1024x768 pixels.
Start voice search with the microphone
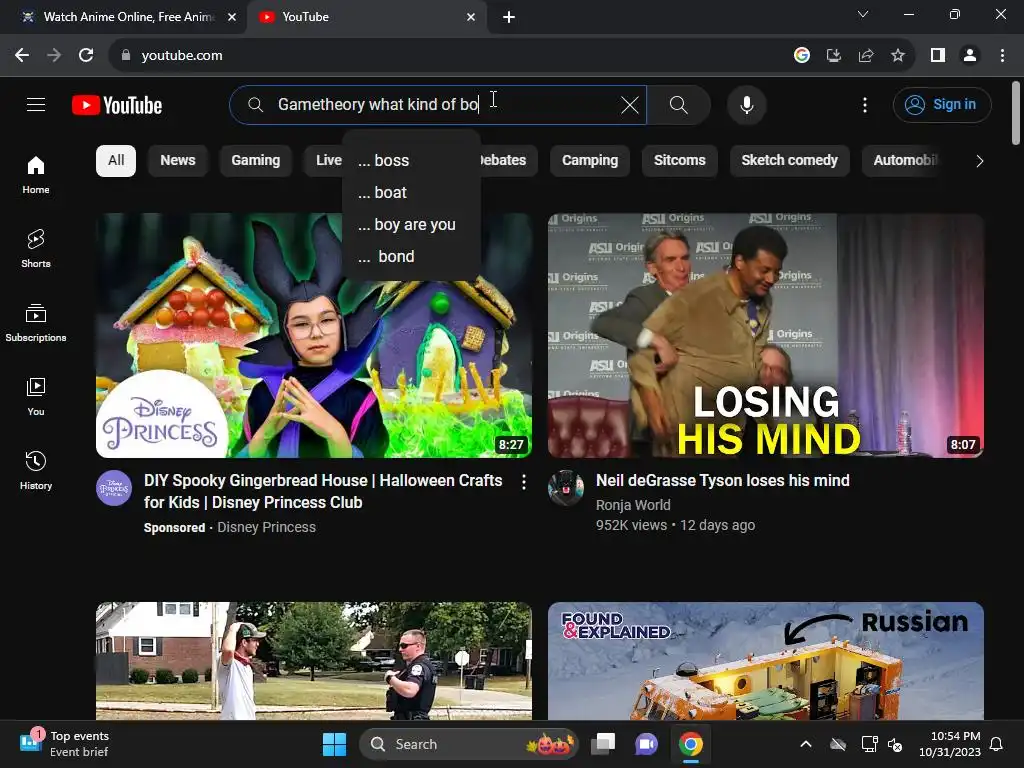click(x=746, y=105)
